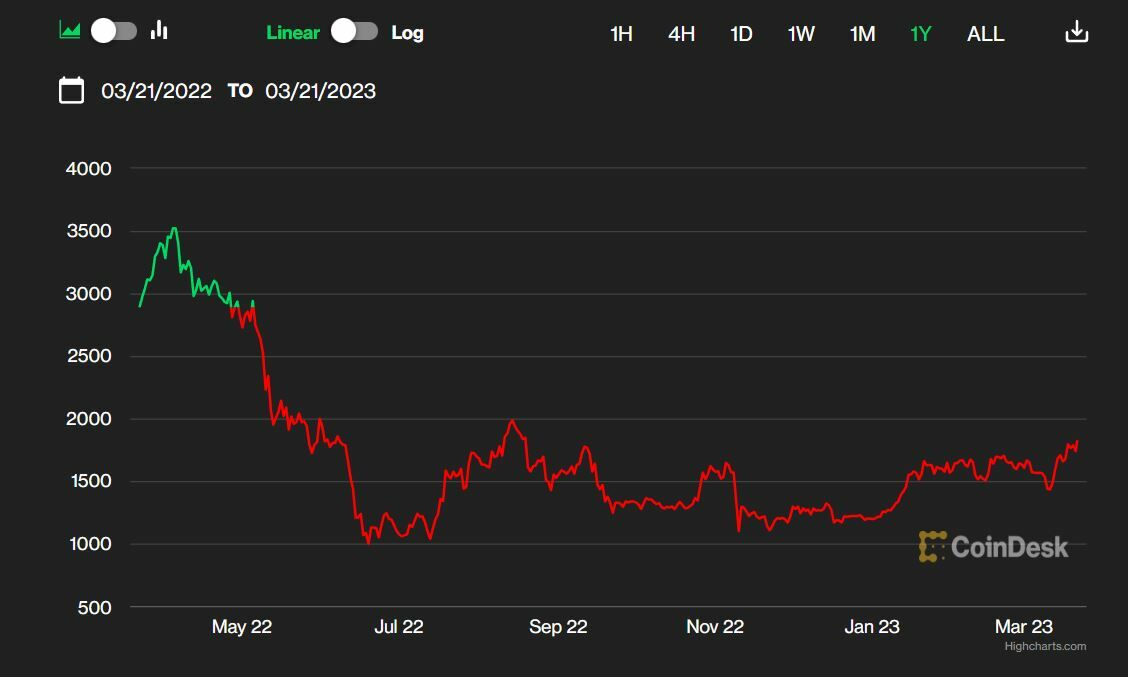Click the price peak near 3500

click(x=174, y=229)
